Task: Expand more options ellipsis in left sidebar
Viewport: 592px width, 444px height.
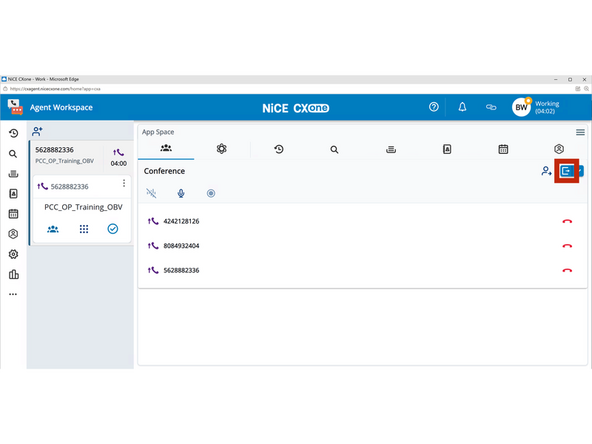Action: pyautogui.click(x=13, y=294)
